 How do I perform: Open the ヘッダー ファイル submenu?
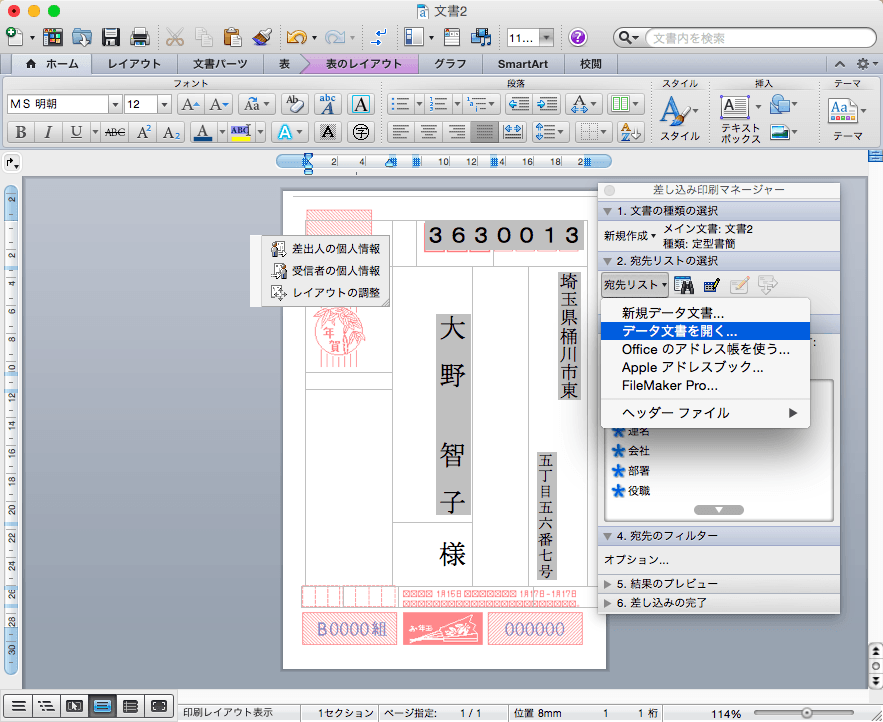click(705, 413)
